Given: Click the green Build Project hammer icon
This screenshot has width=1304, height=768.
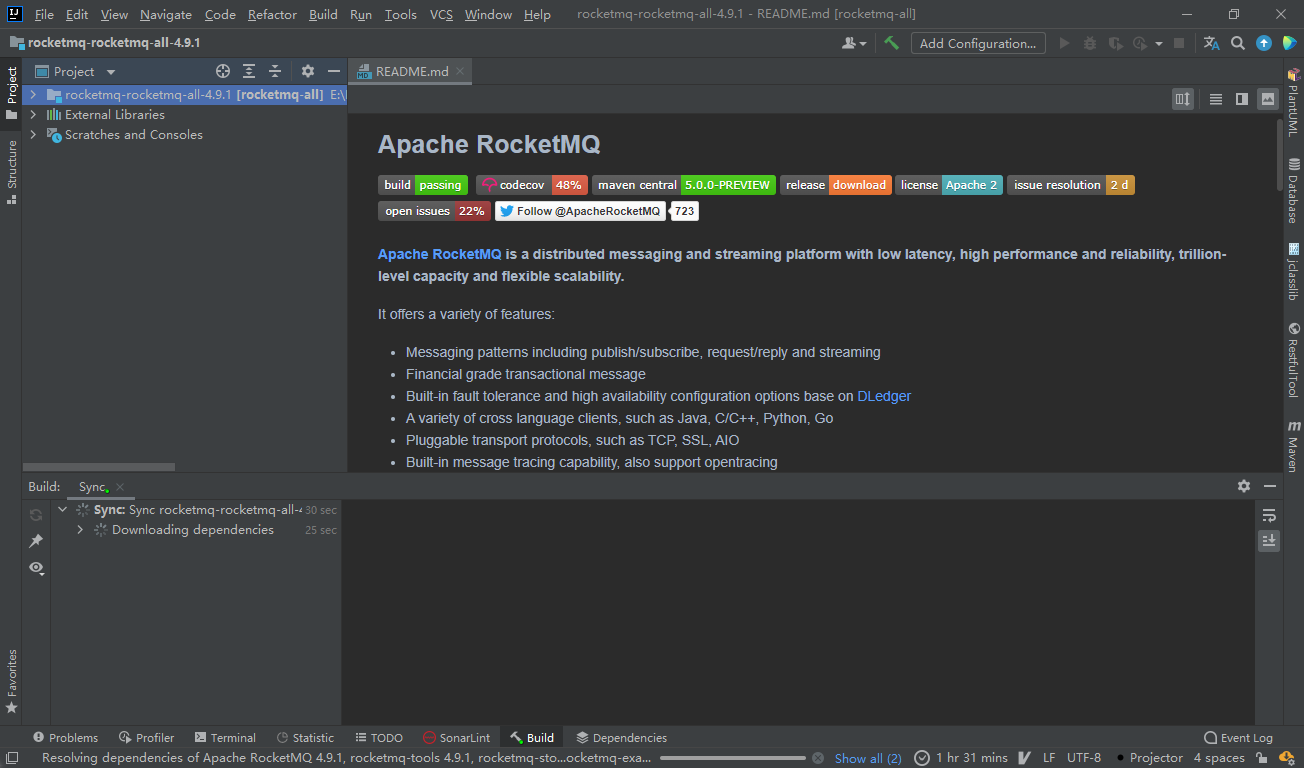Looking at the screenshot, I should coord(891,43).
